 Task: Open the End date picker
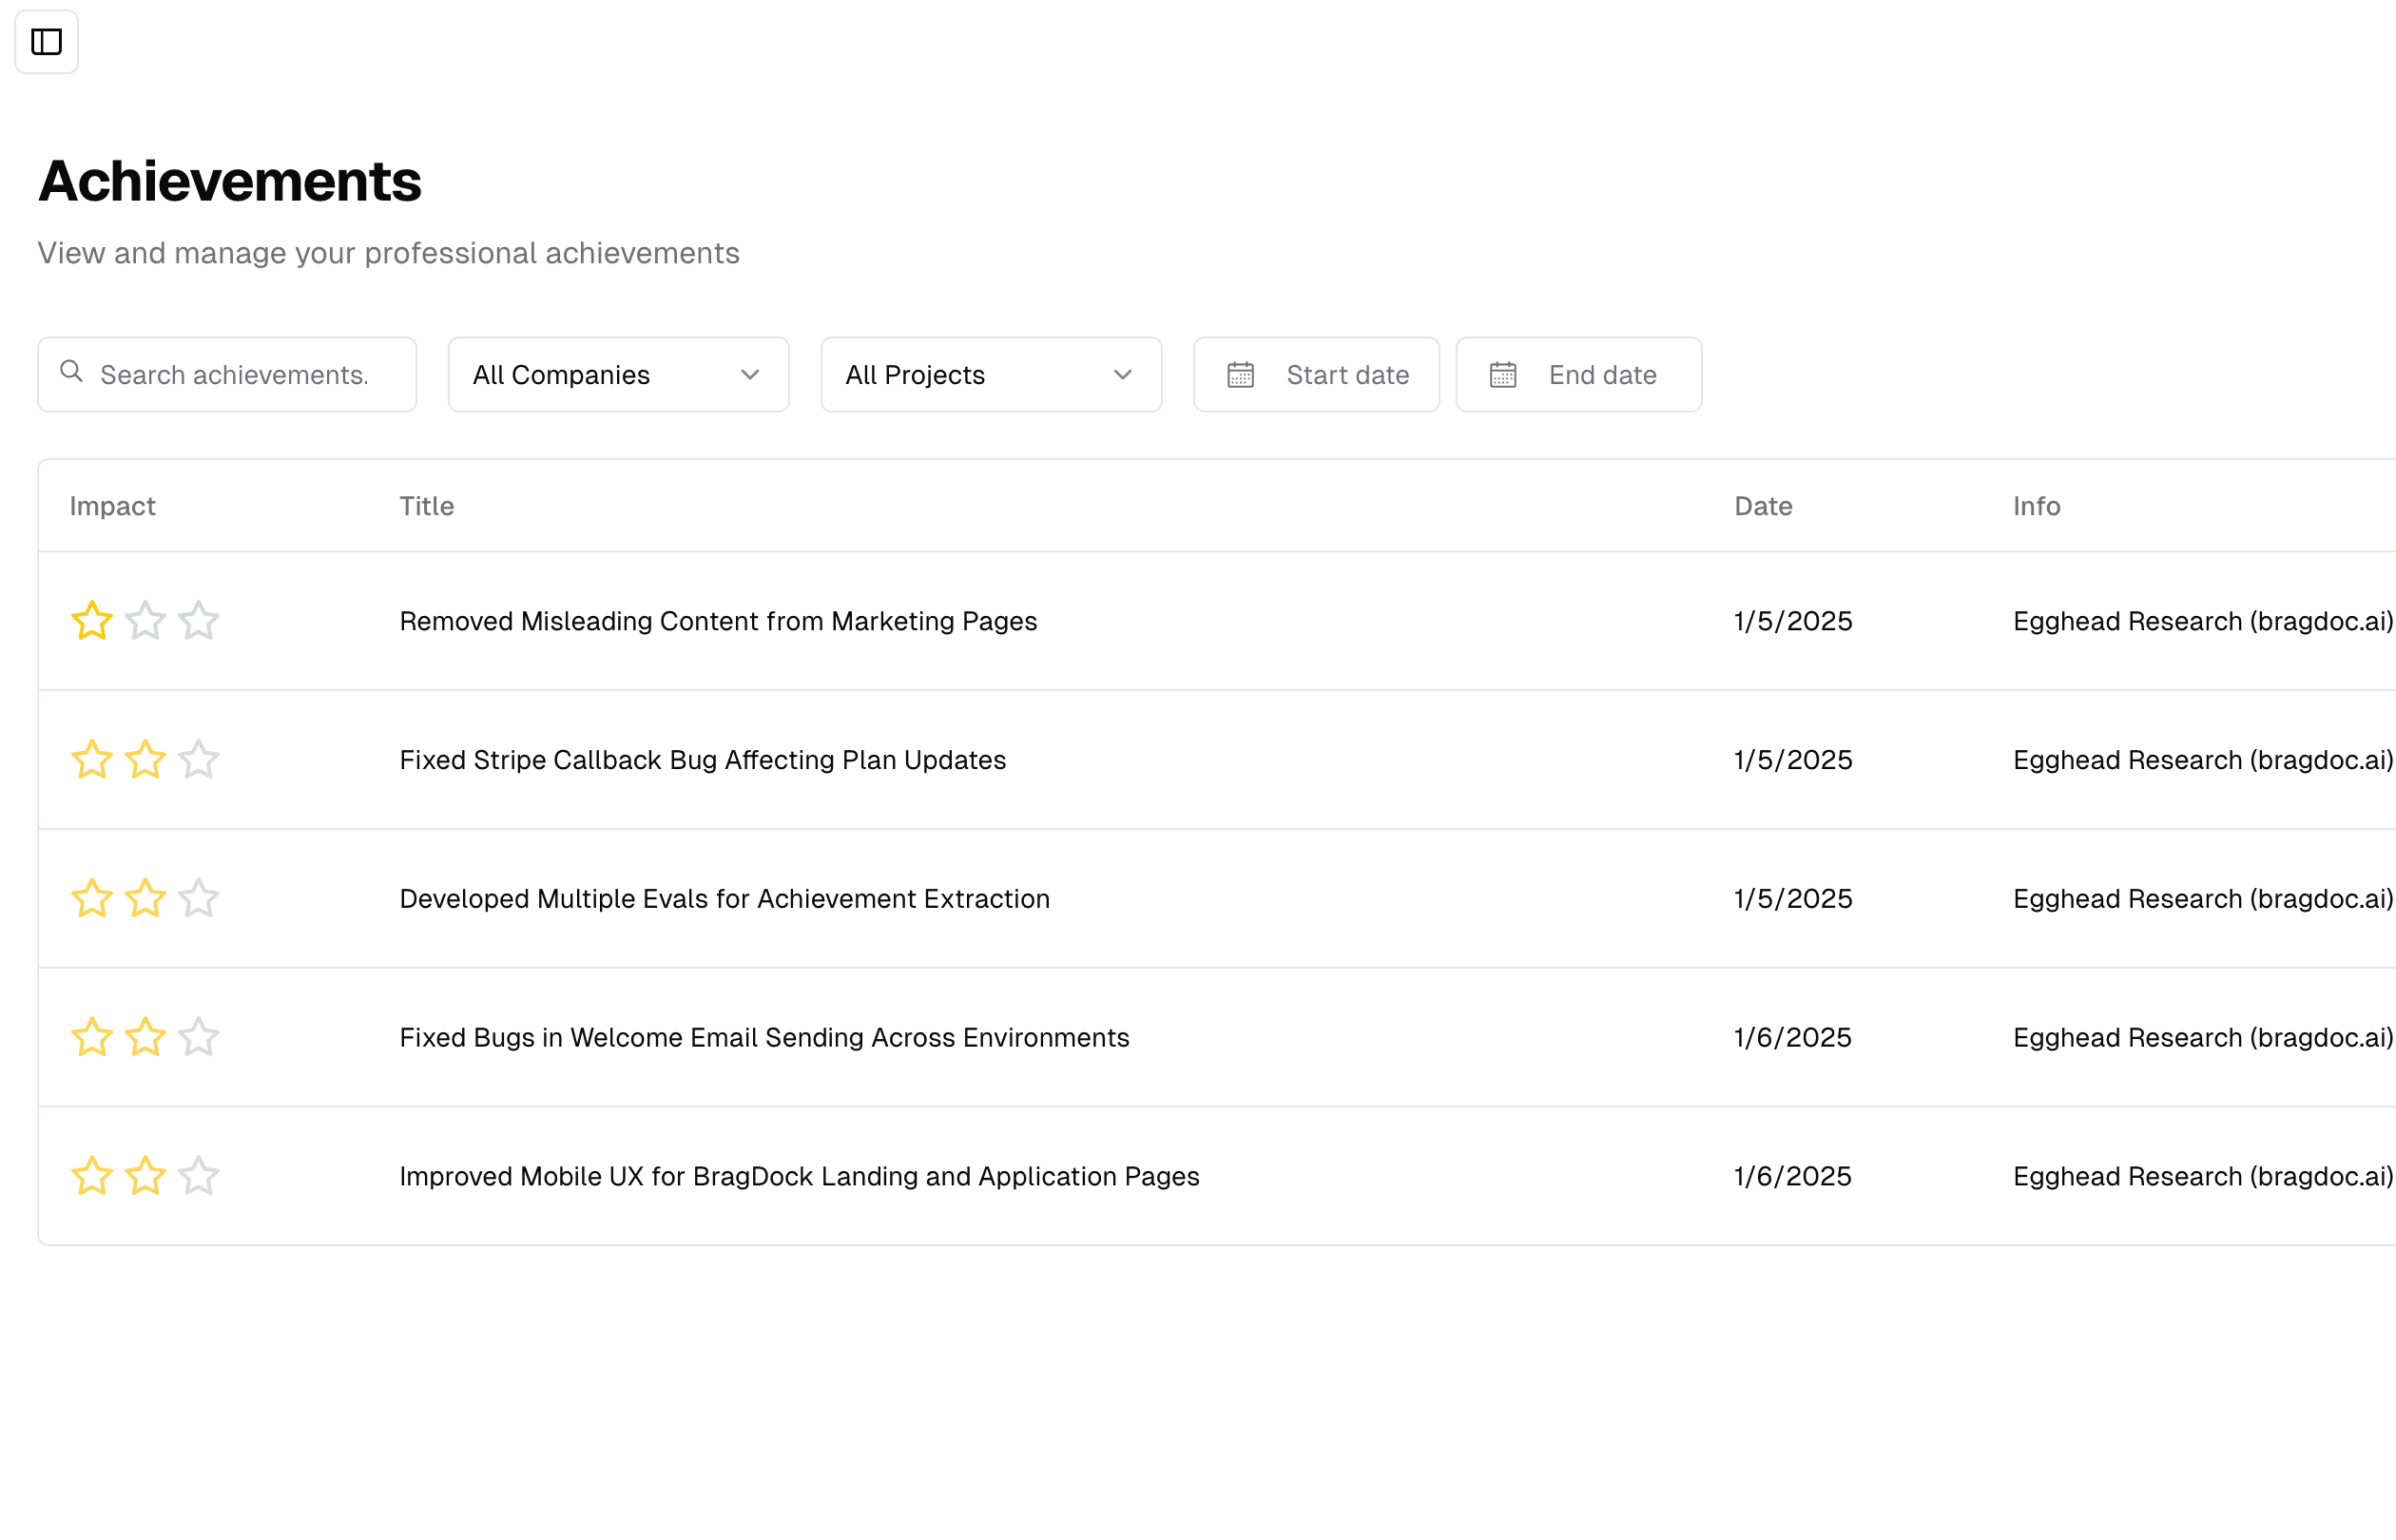(1578, 375)
